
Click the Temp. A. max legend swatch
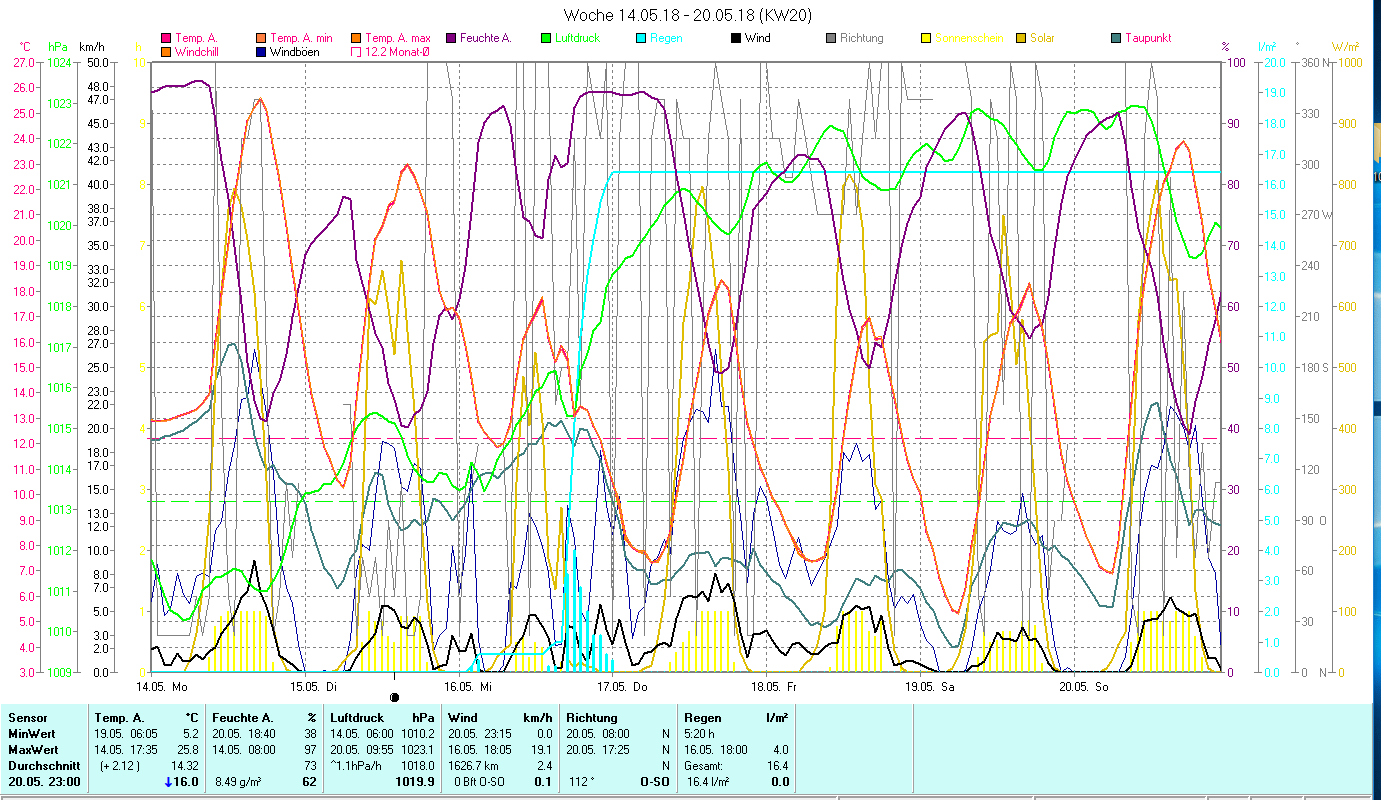click(x=355, y=38)
